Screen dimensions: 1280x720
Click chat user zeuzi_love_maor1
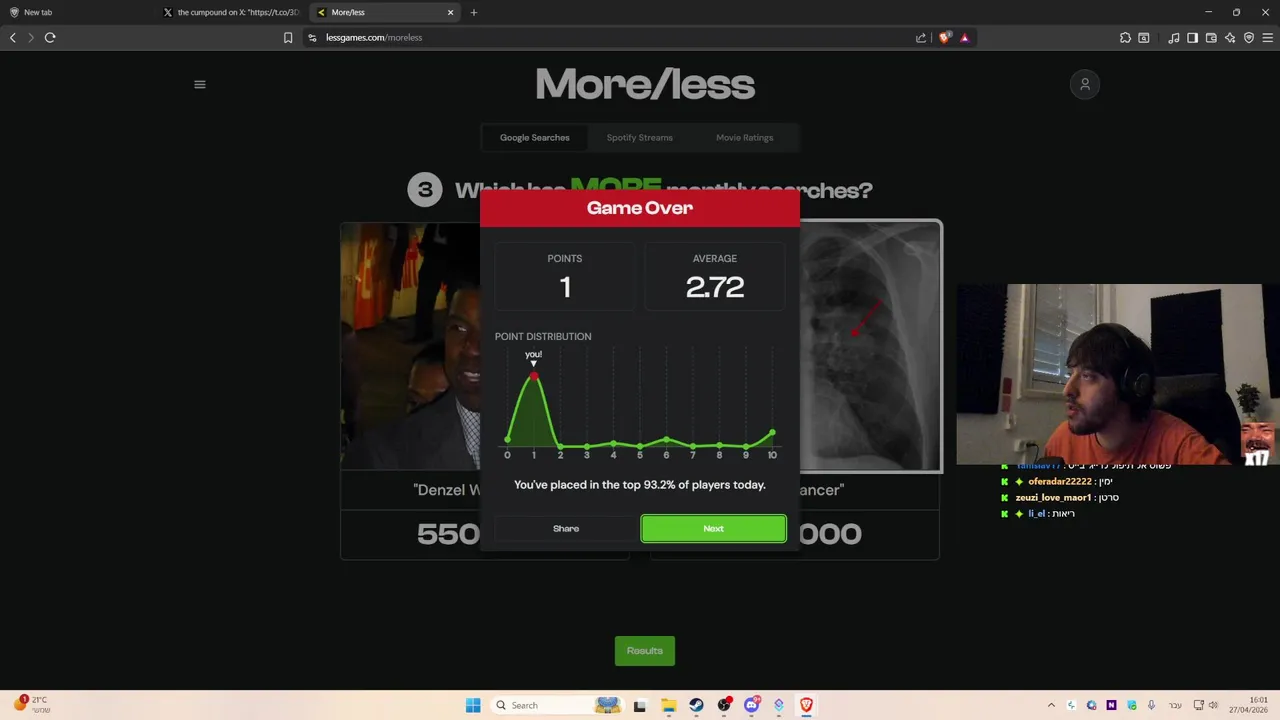tap(1053, 497)
